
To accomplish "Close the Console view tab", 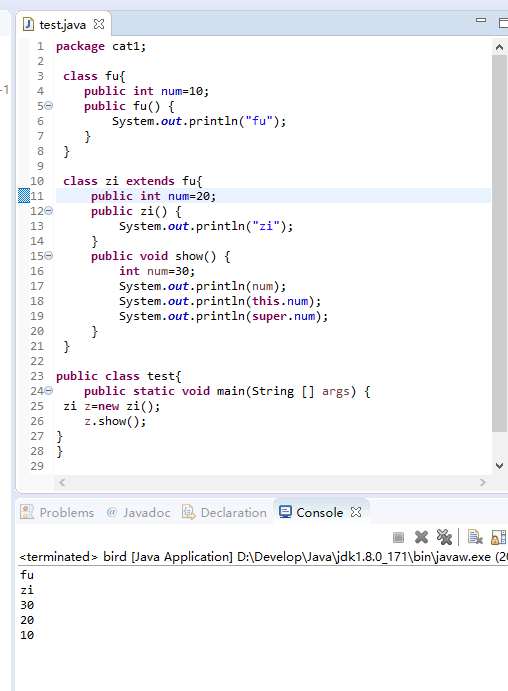I will click(356, 512).
